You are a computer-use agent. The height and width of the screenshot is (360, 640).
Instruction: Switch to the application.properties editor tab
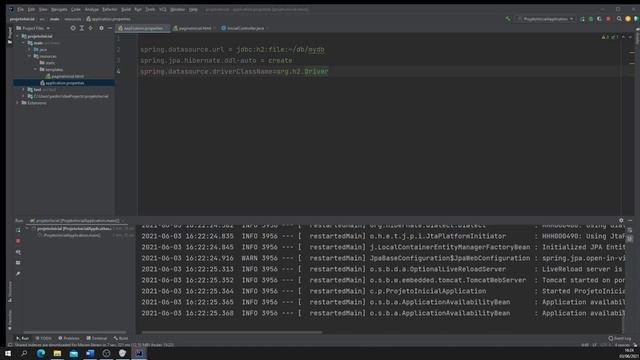point(143,28)
